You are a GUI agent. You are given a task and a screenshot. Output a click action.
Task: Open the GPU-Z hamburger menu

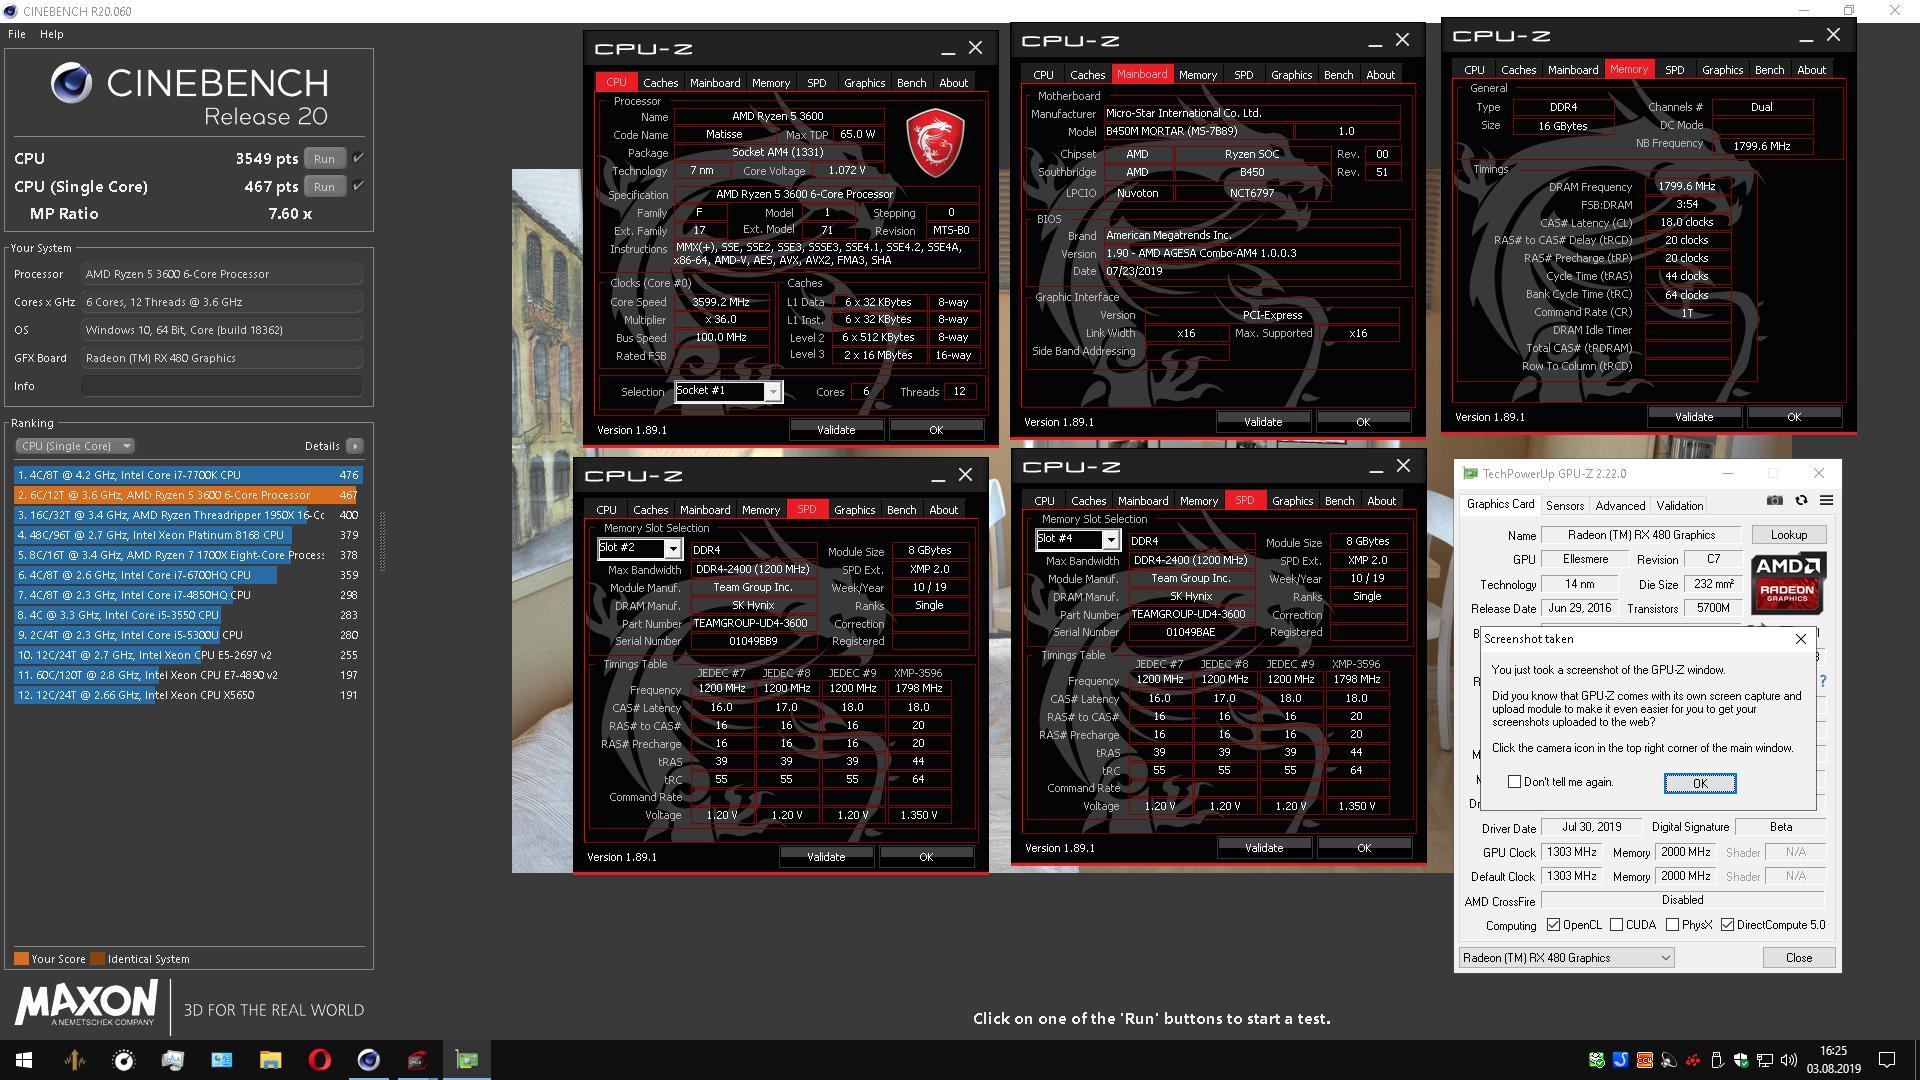[1826, 501]
